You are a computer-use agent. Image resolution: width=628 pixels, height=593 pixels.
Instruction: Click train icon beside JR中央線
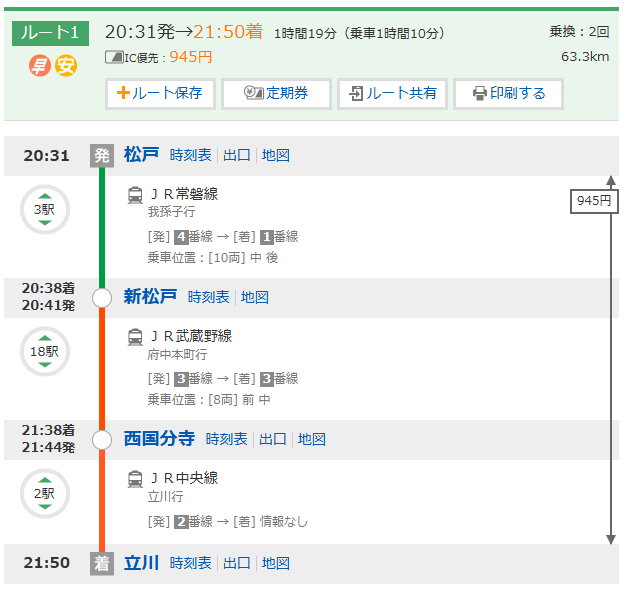click(x=135, y=479)
